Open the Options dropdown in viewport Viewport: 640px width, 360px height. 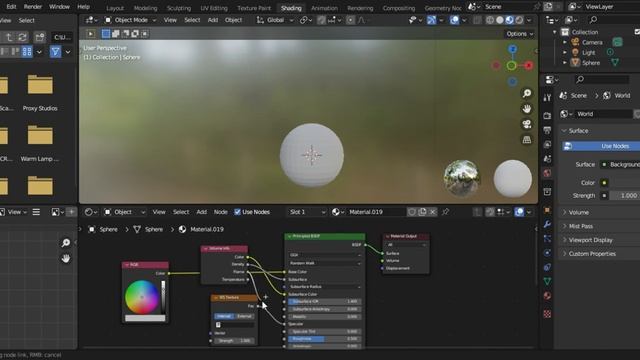coord(520,34)
